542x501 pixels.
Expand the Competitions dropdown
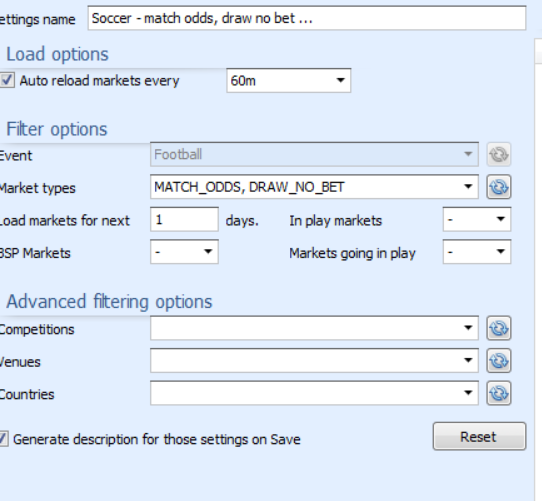314,328
